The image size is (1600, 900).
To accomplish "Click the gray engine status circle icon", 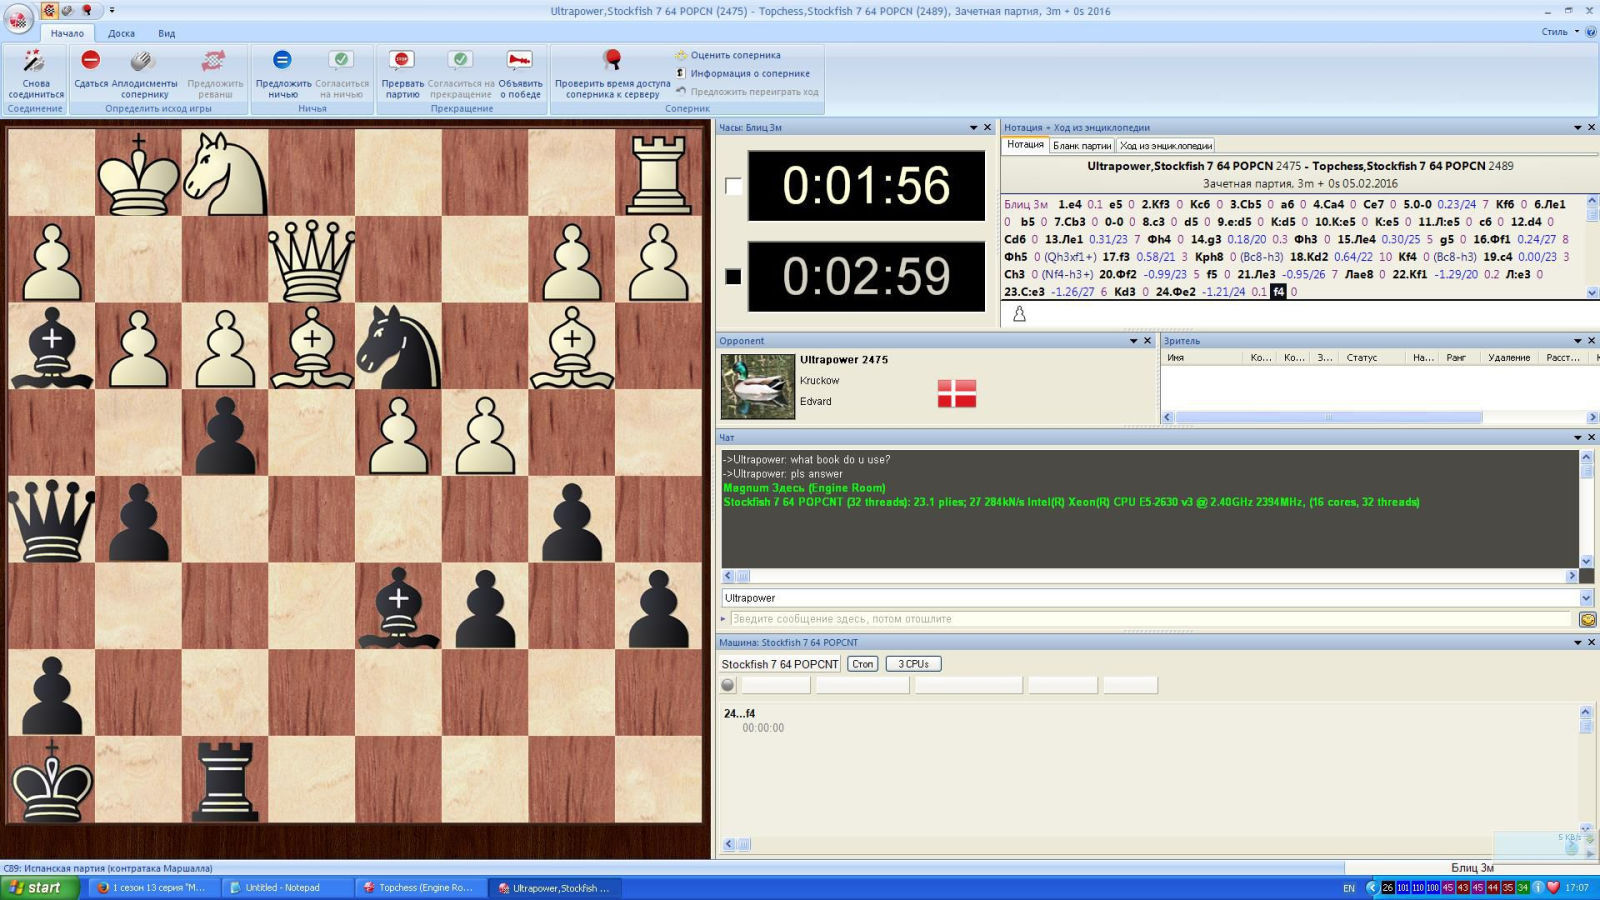I will [x=728, y=685].
